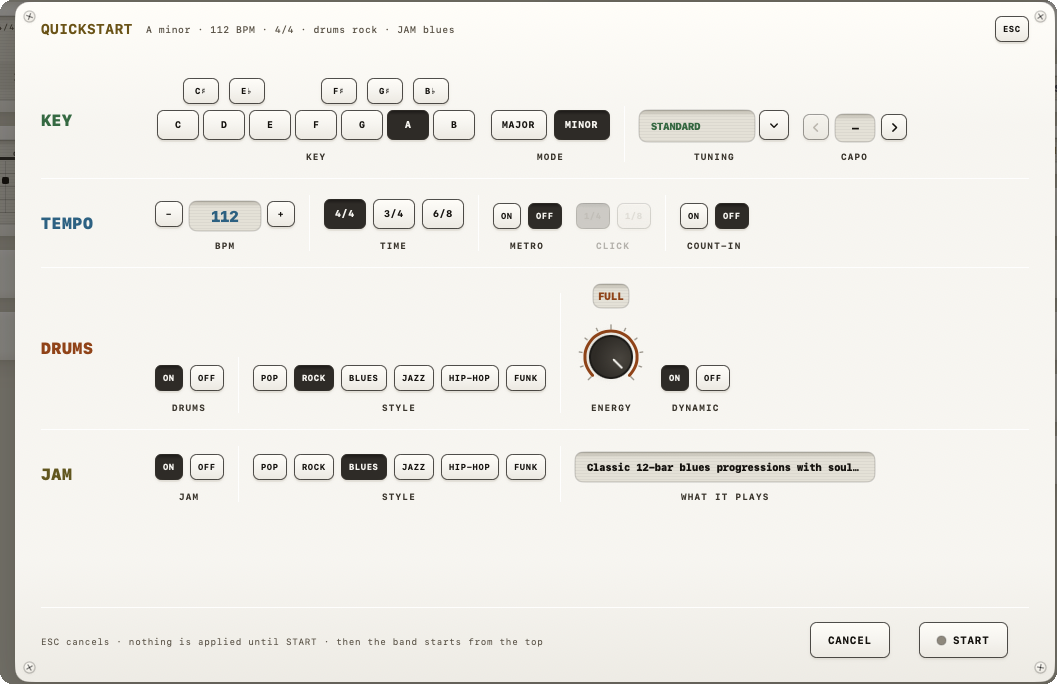
Task: Select 3/4 time signature
Action: point(394,214)
